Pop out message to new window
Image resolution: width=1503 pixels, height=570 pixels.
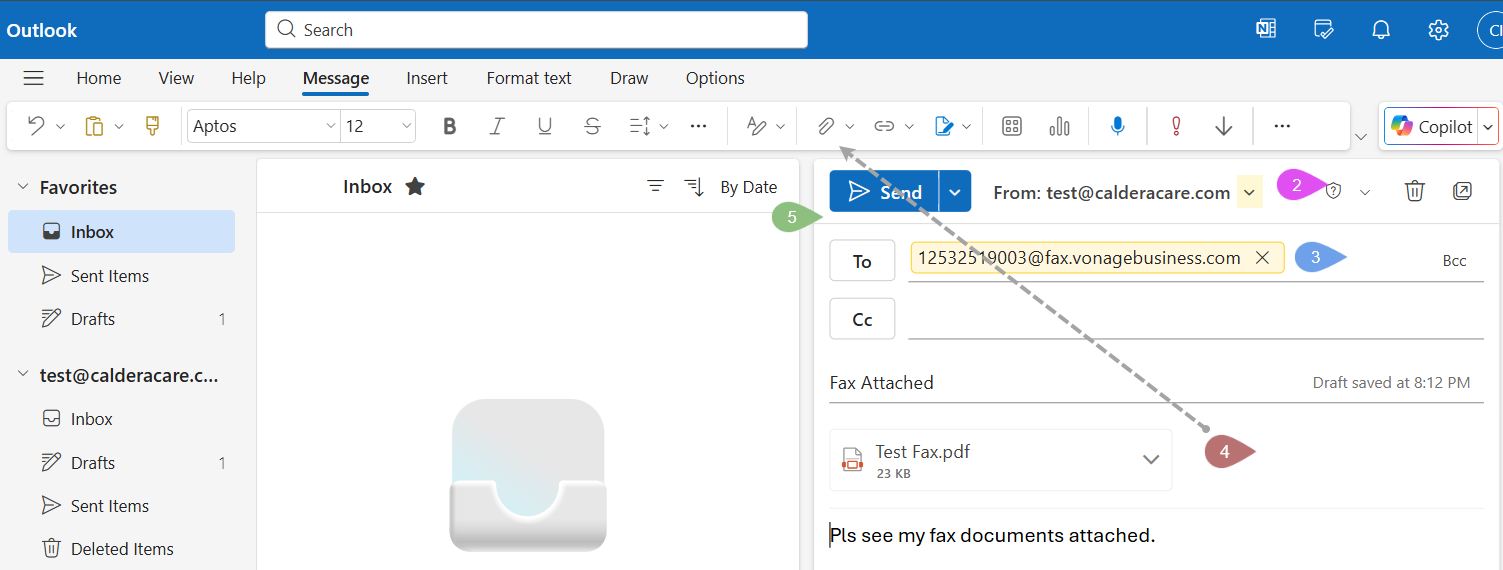[x=1462, y=191]
